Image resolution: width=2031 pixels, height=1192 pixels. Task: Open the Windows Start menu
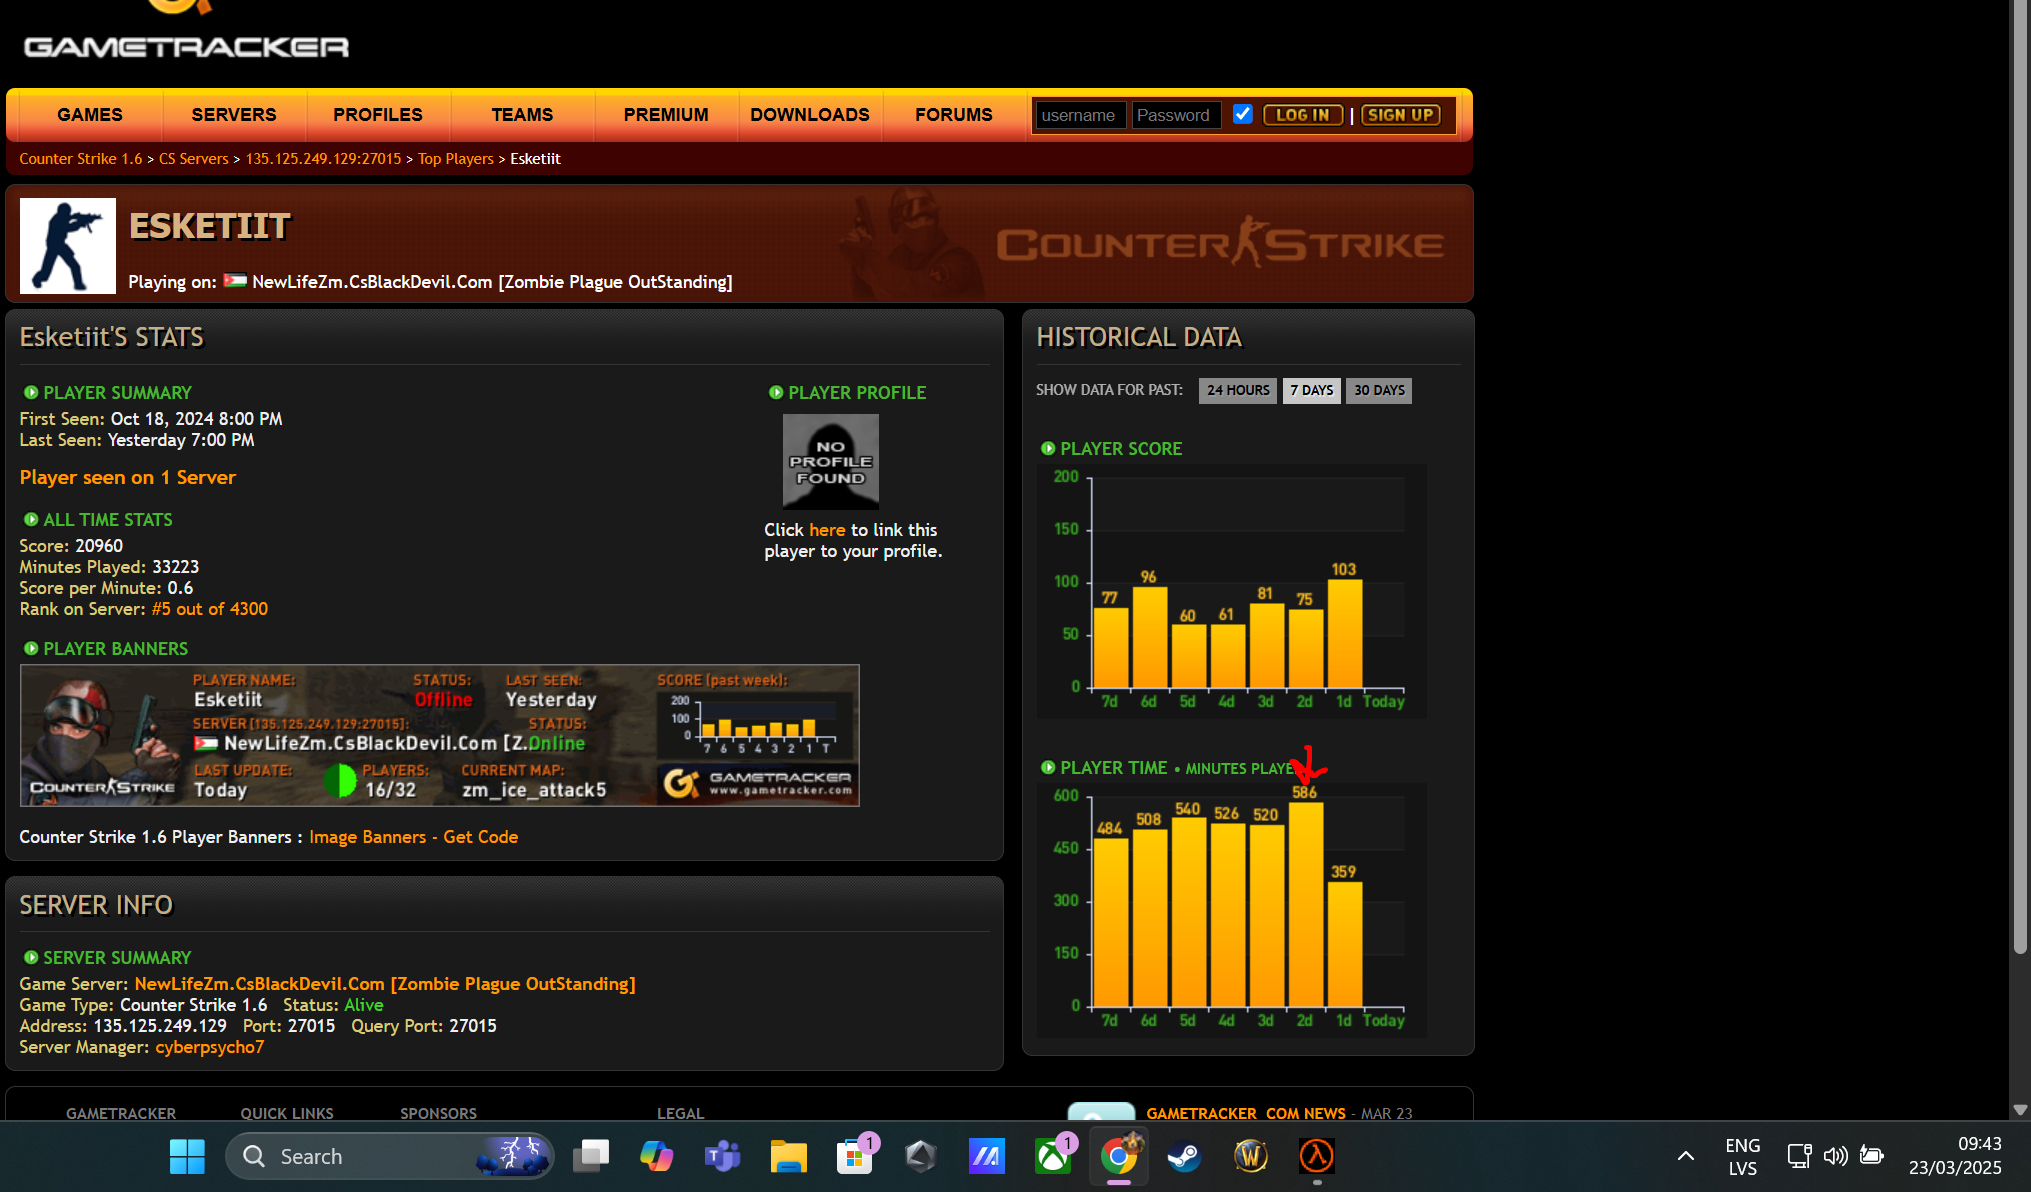coord(187,1157)
